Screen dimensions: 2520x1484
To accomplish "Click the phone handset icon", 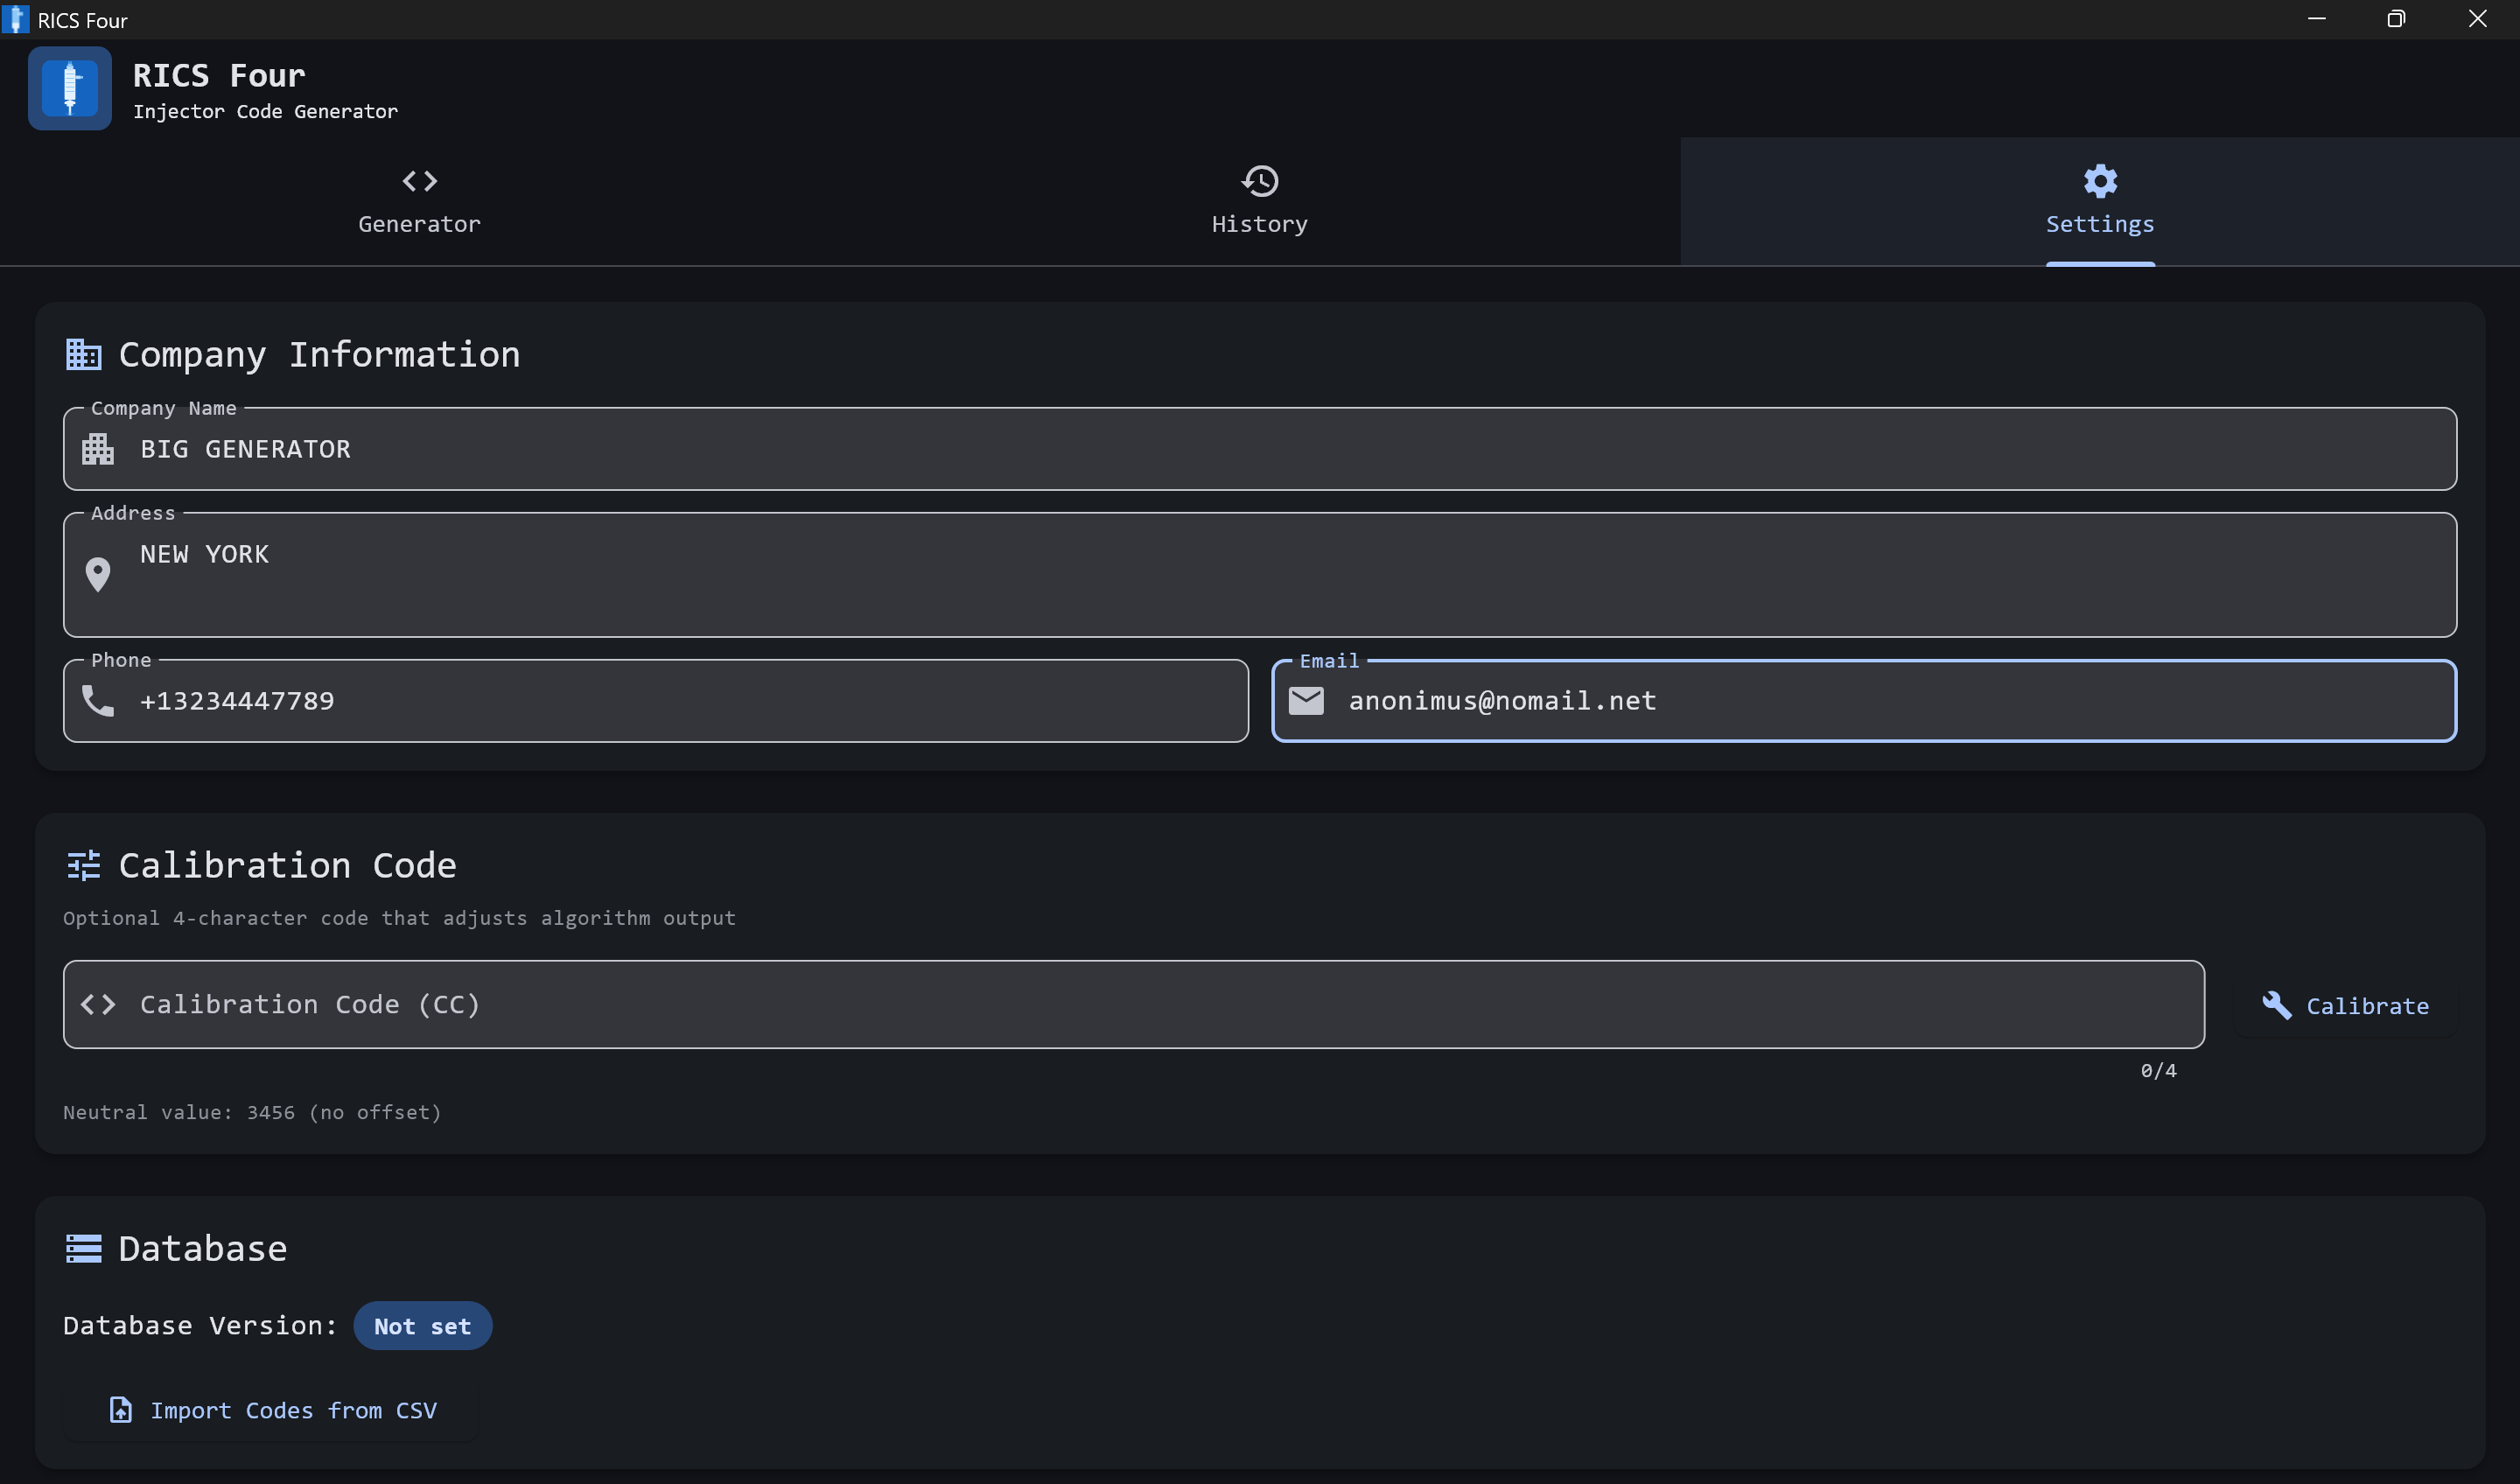I will 97,700.
